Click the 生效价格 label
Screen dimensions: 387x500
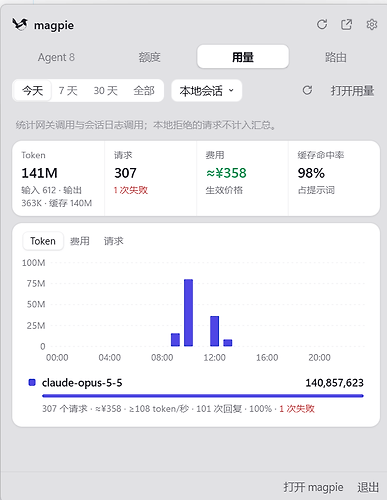[224, 190]
